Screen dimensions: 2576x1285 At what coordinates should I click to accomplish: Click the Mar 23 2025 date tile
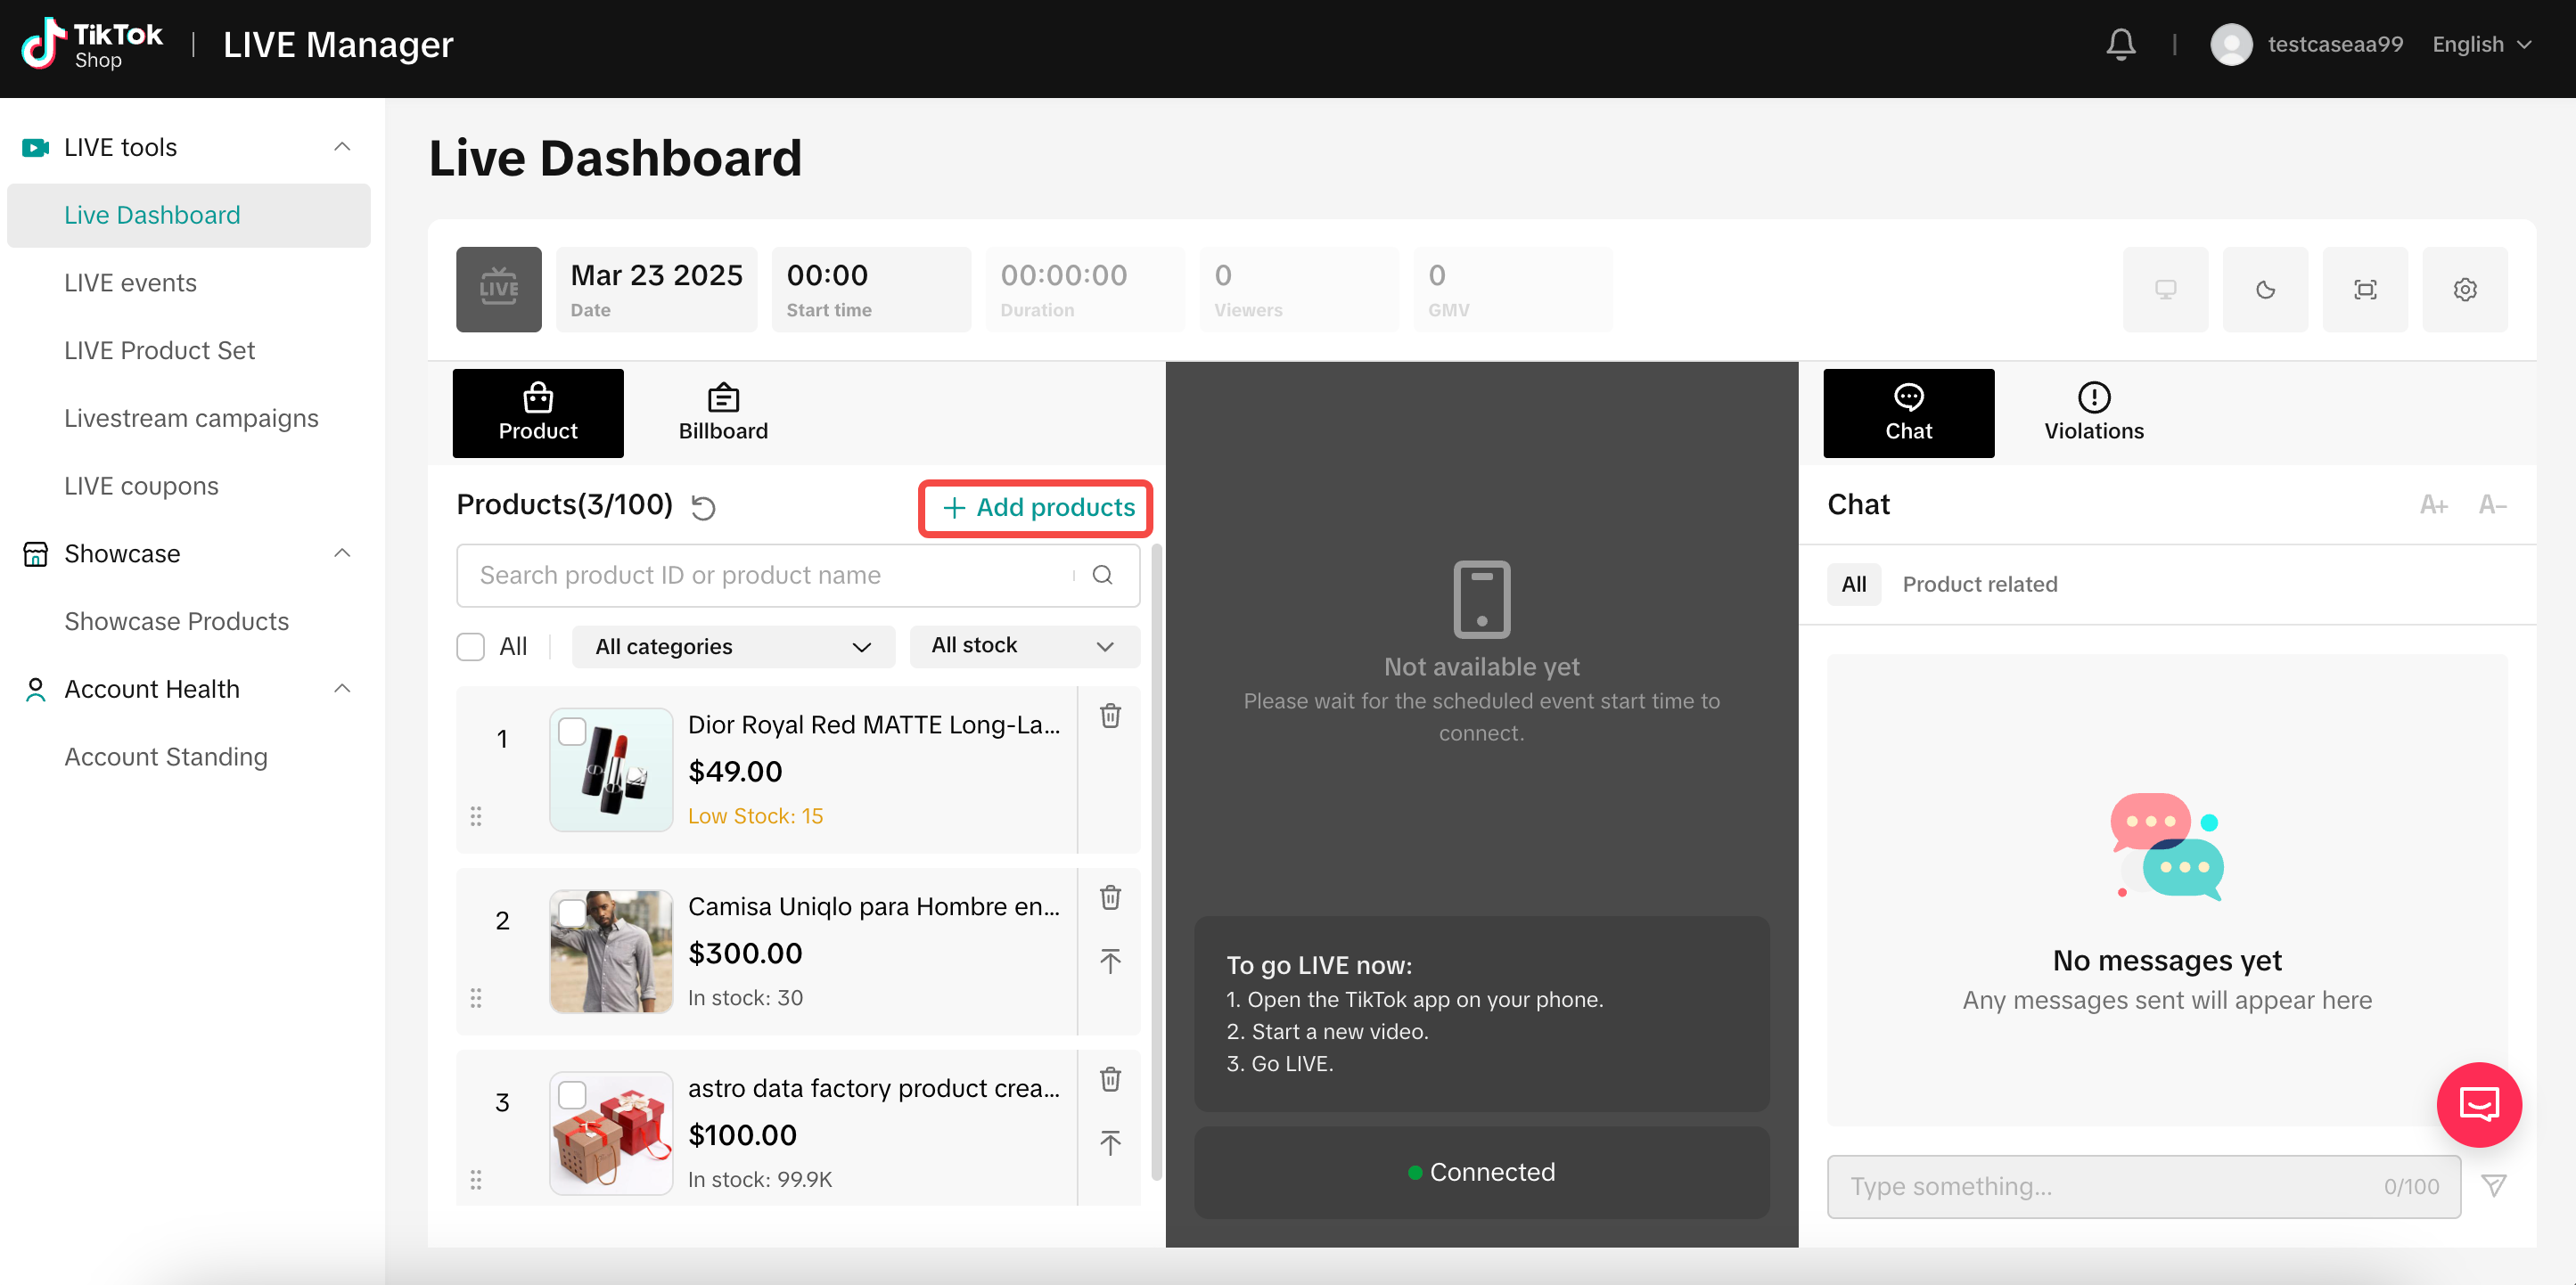click(x=656, y=289)
